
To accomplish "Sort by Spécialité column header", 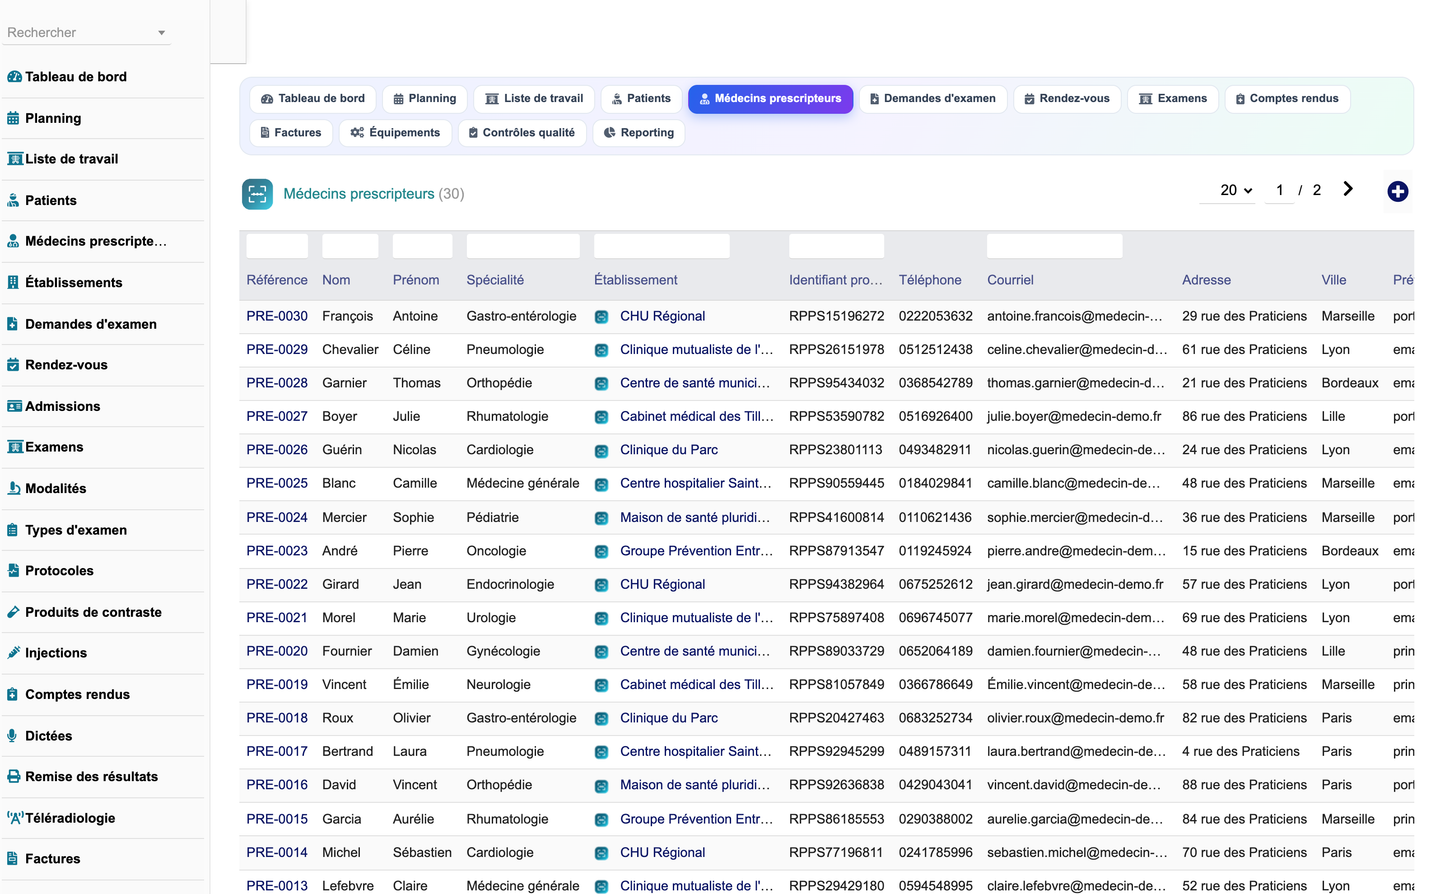I will [495, 280].
